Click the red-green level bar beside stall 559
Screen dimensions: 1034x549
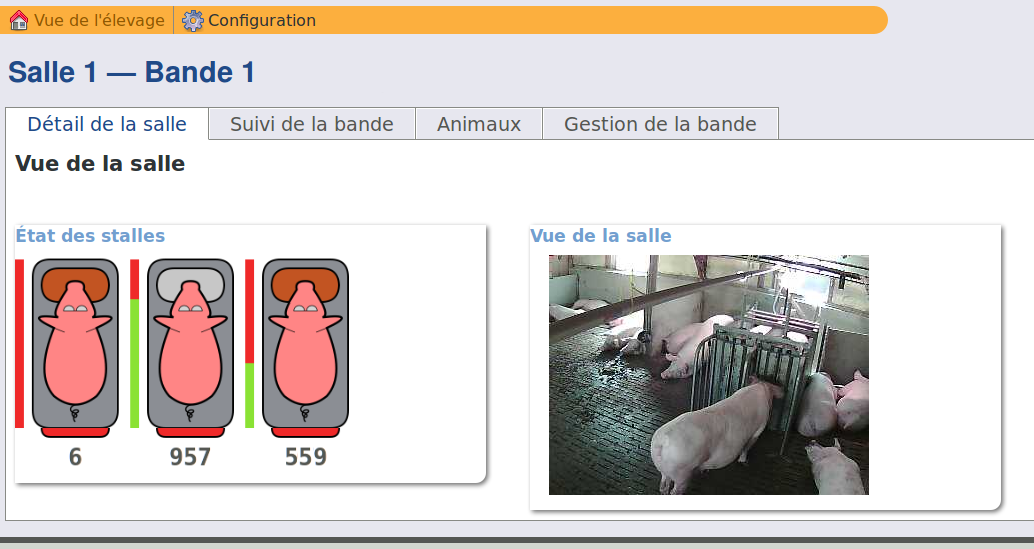pos(249,343)
